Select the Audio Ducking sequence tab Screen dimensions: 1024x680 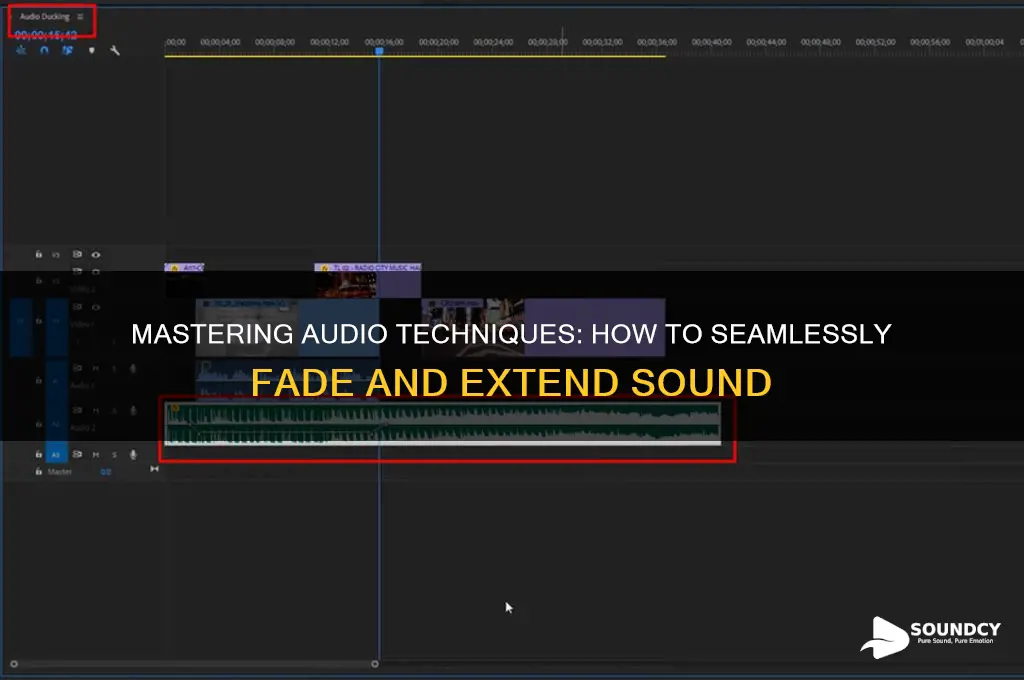tap(44, 17)
